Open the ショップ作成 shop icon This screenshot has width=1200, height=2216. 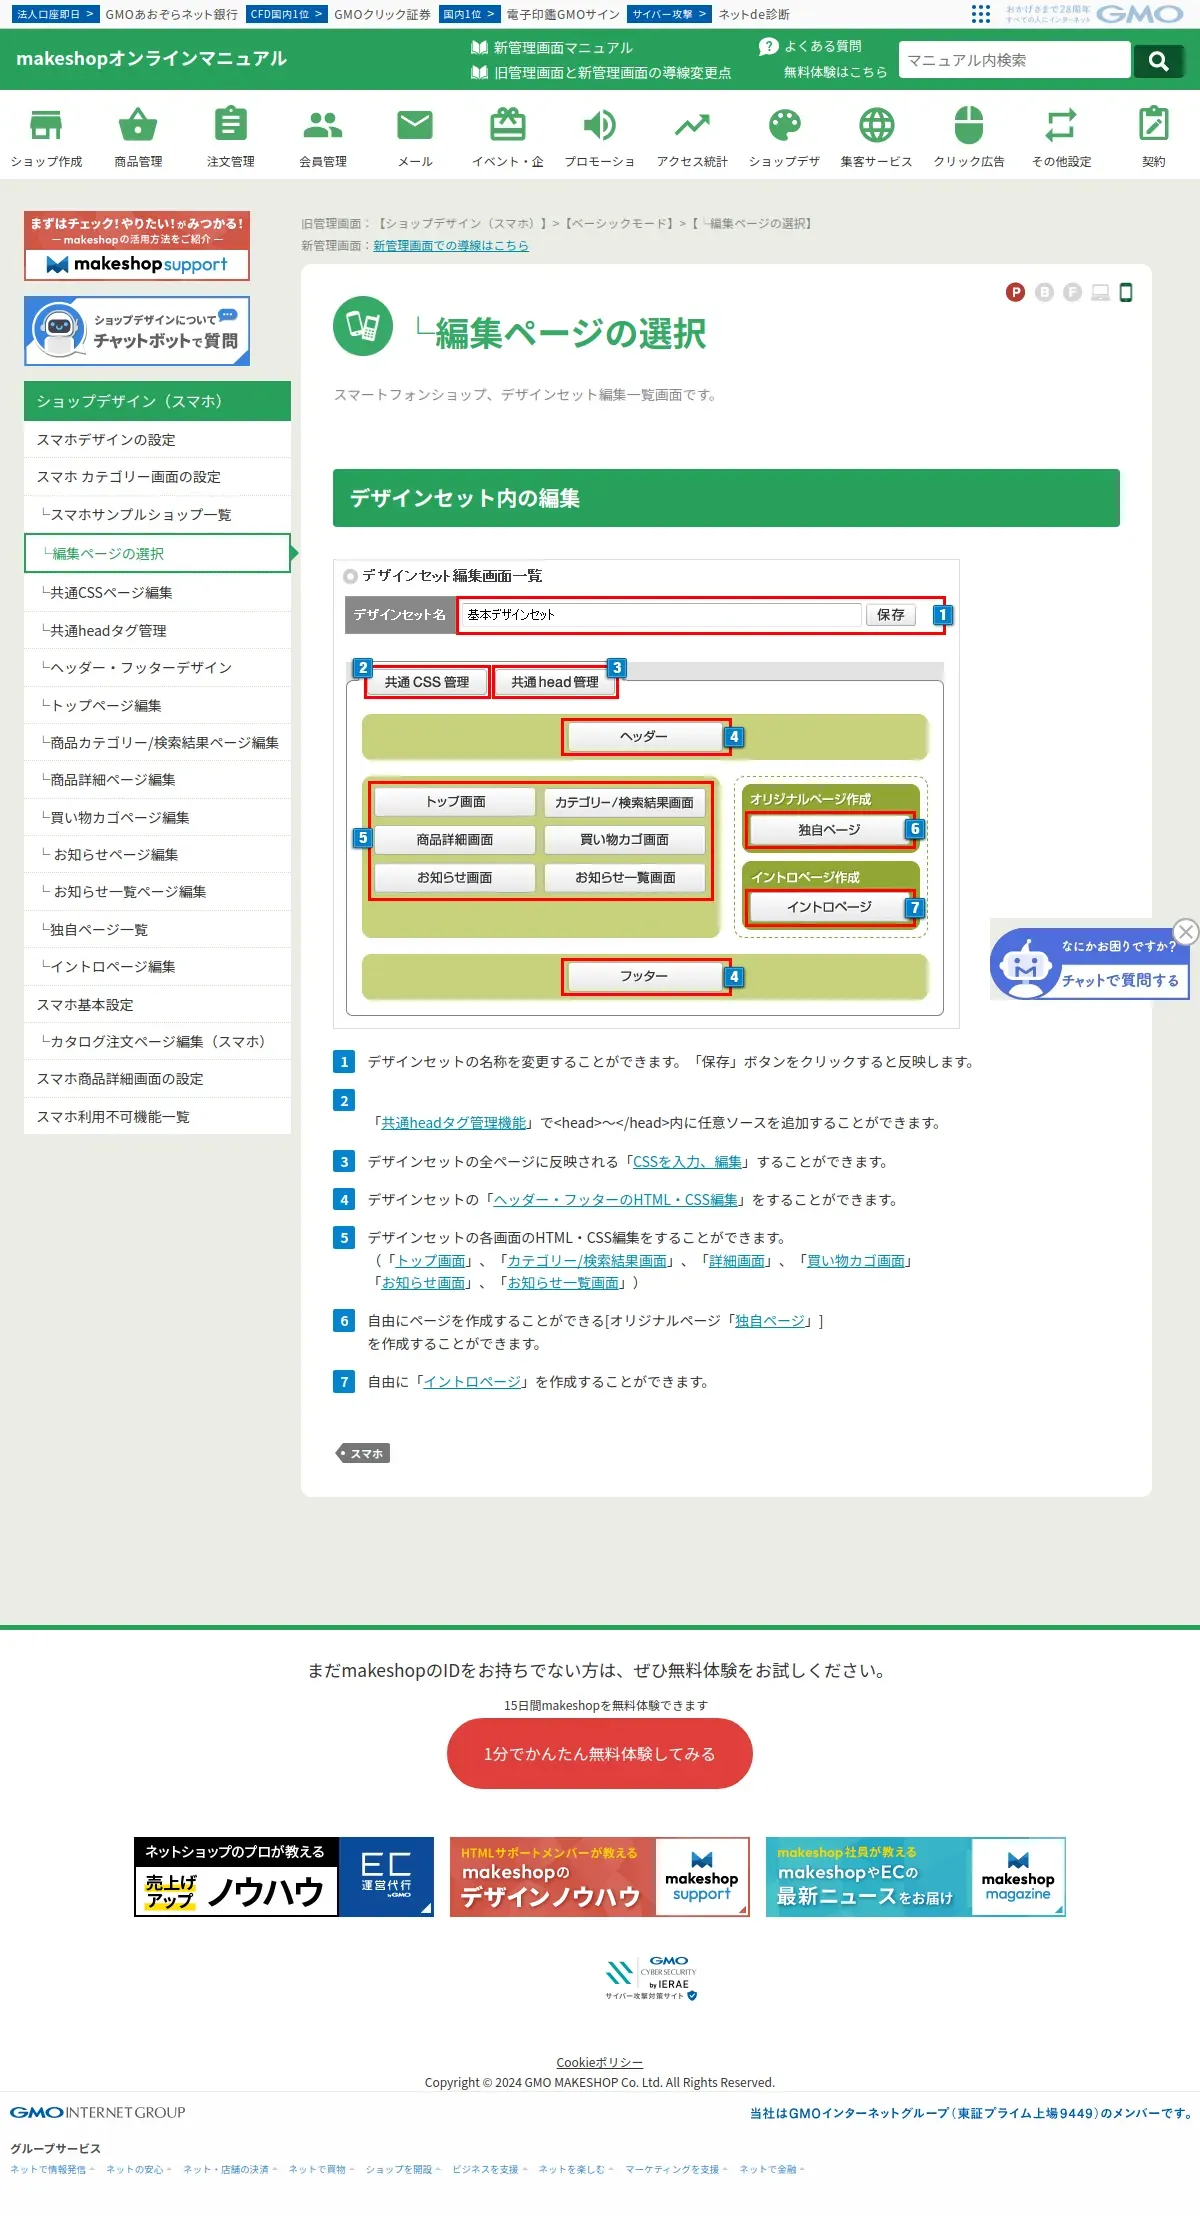click(x=46, y=126)
